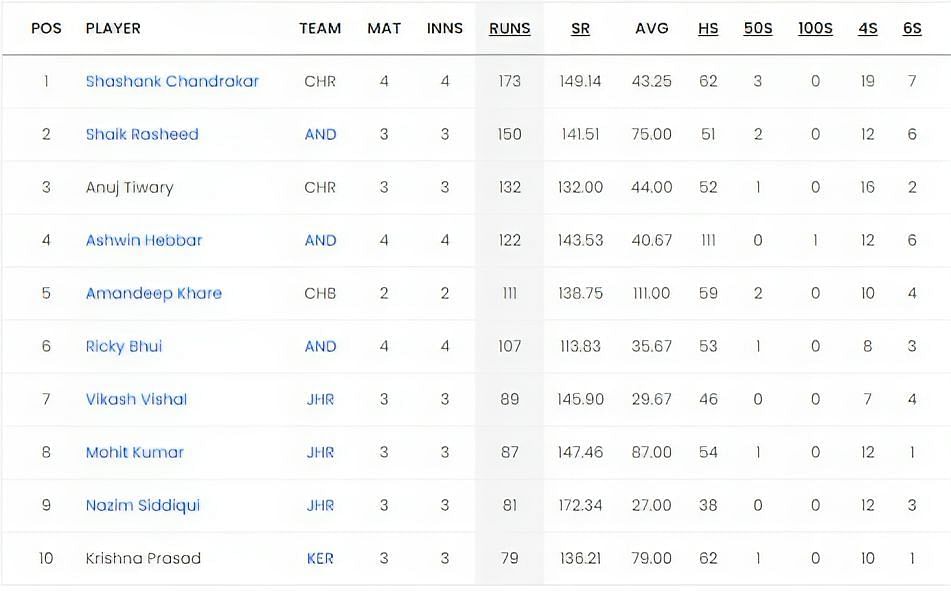
Task: Open Amandeep Khare player profile
Action: (x=153, y=294)
